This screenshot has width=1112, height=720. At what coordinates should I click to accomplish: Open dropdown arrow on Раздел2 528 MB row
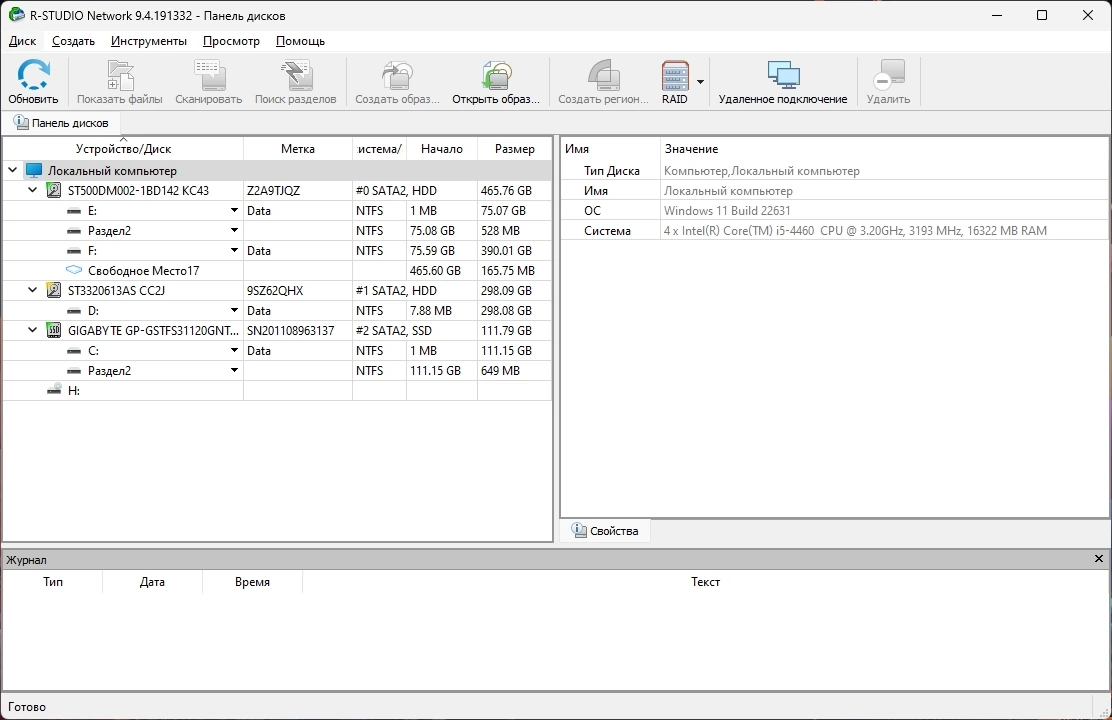(234, 231)
